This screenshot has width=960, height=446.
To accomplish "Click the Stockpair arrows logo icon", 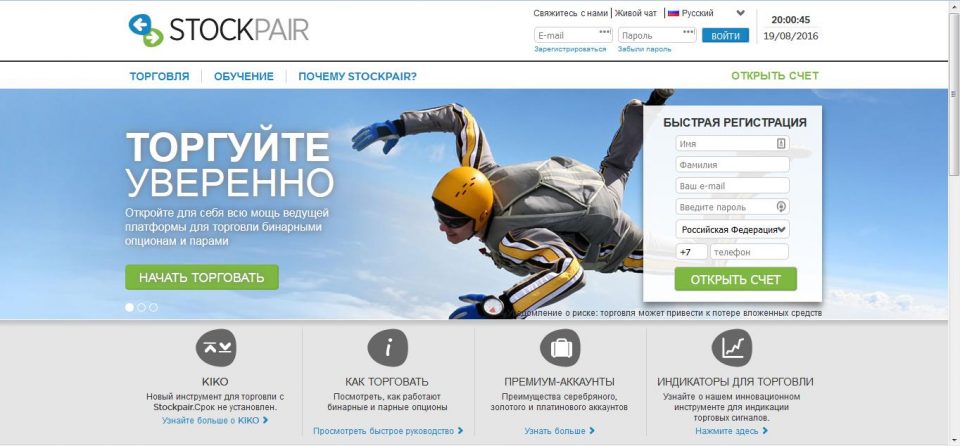I will coord(146,31).
